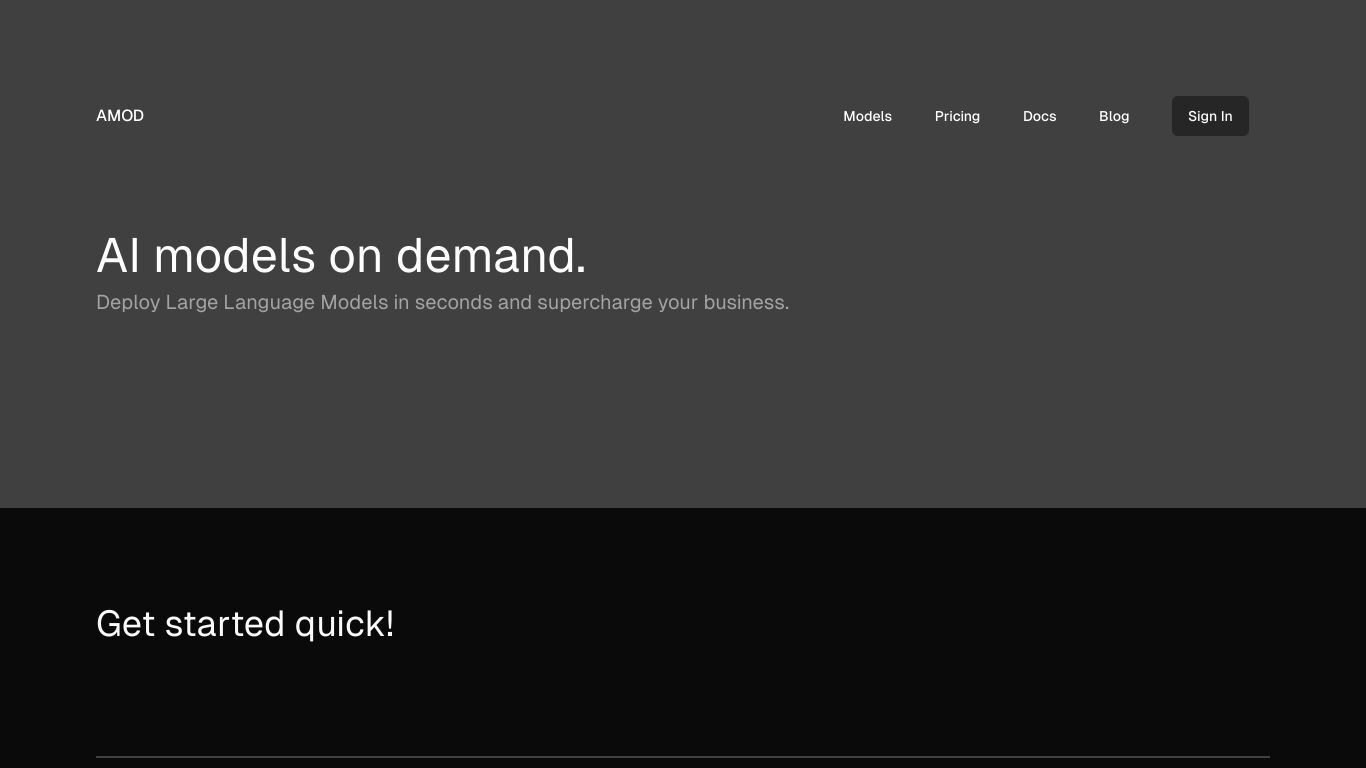Visit the Blog from the top navigation
This screenshot has height=768, width=1366.
coord(1114,116)
